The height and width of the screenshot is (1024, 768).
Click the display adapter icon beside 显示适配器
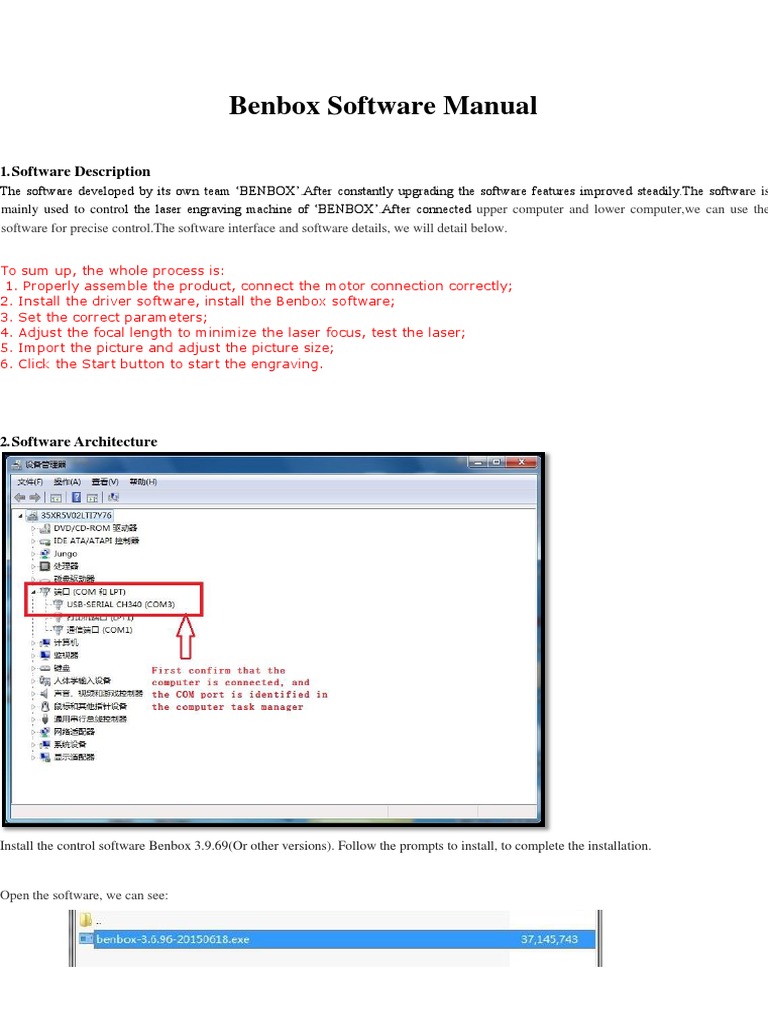point(45,757)
